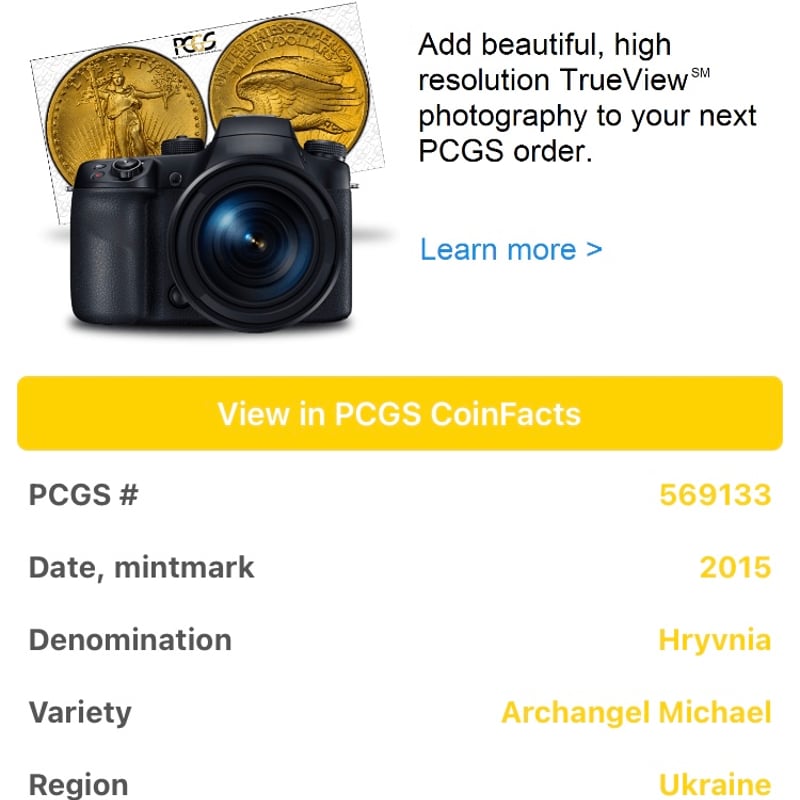
Task: Click the Denomination row label
Action: (x=130, y=639)
